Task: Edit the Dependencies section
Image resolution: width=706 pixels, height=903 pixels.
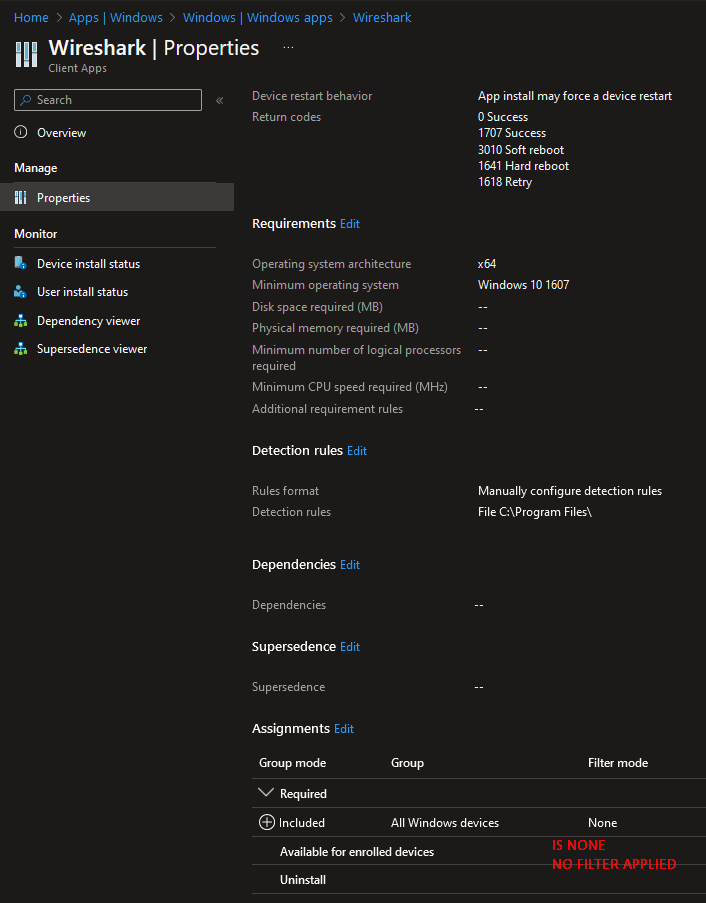Action: (350, 564)
